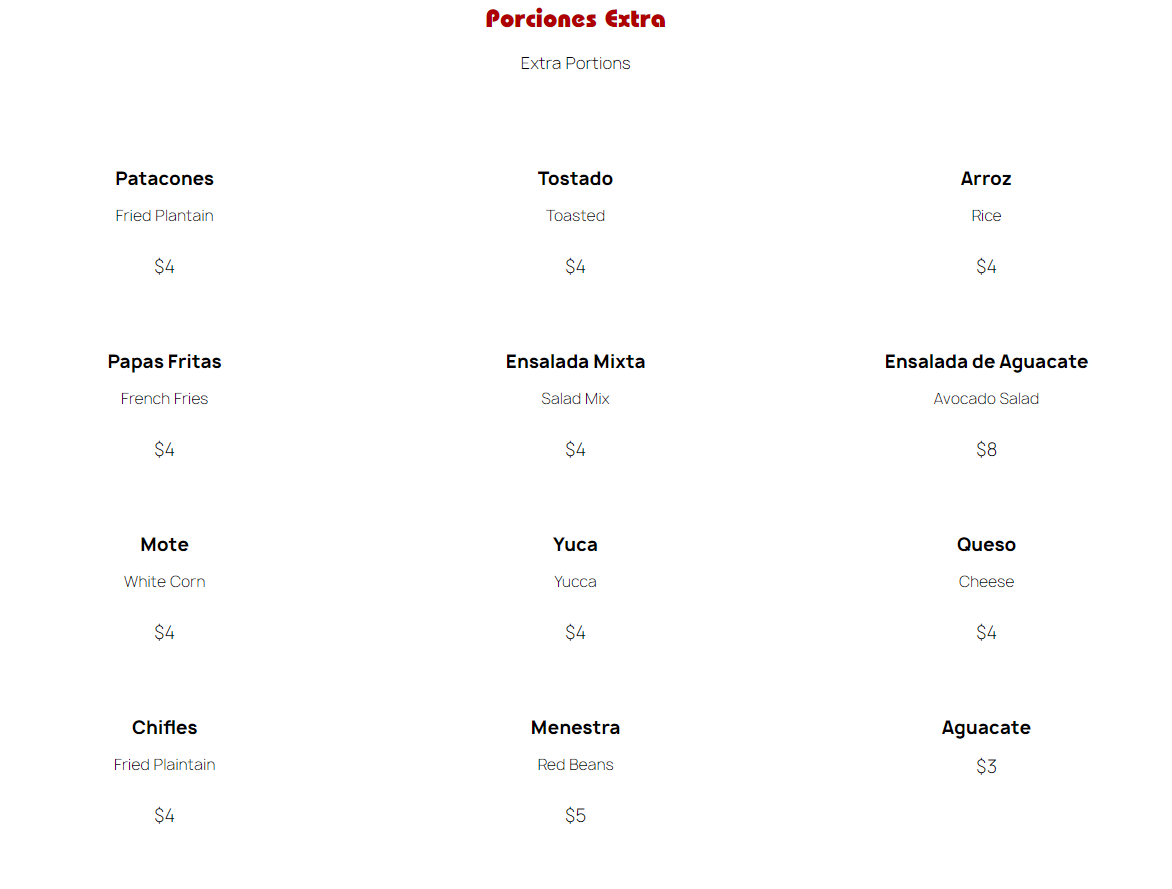Click the $3 Aguacate price

point(986,767)
